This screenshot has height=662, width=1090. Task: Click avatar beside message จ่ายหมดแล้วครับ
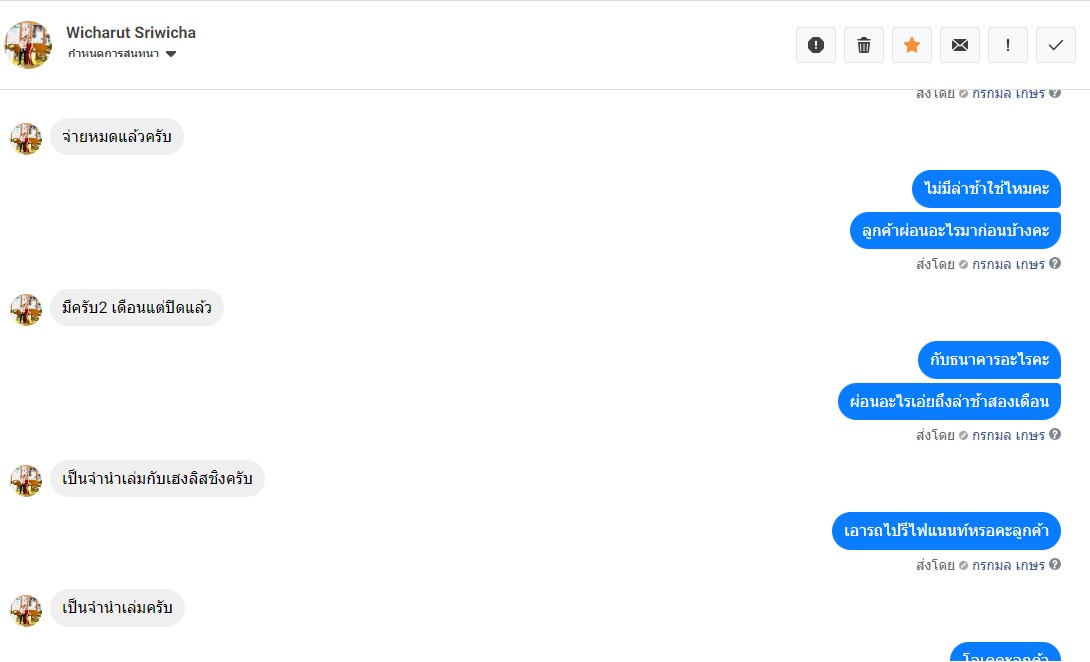click(26, 138)
